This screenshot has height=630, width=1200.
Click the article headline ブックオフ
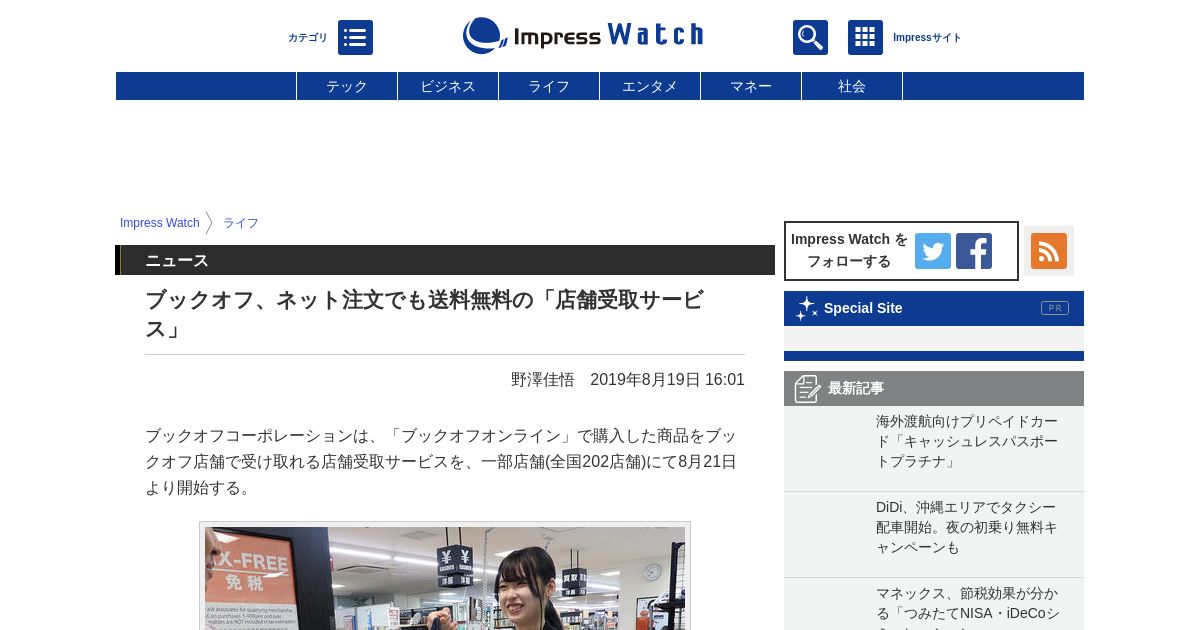point(425,314)
